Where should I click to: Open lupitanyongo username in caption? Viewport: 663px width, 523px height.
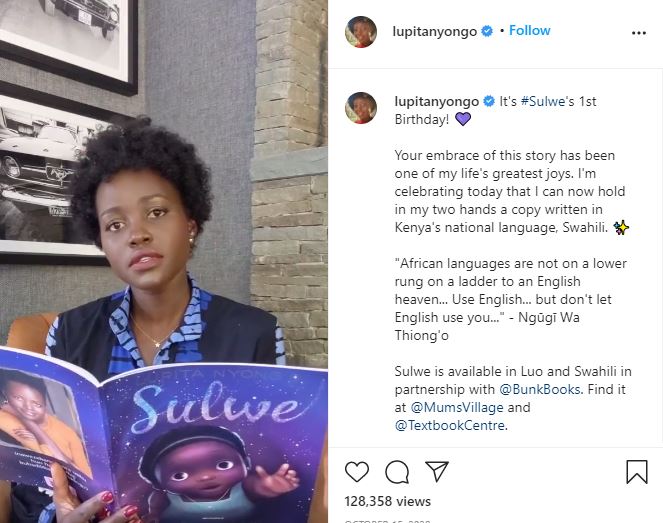pyautogui.click(x=436, y=102)
